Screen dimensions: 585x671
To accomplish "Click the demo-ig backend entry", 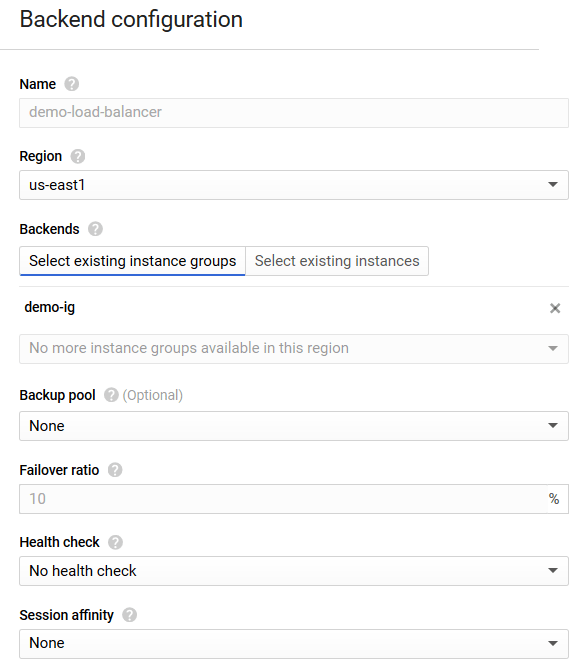I will [x=50, y=307].
